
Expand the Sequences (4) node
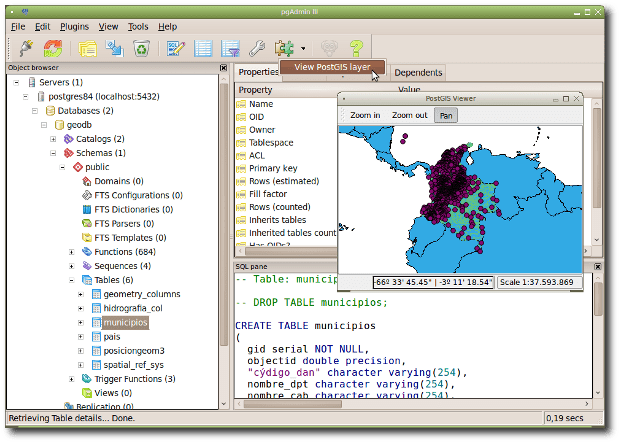[72, 266]
